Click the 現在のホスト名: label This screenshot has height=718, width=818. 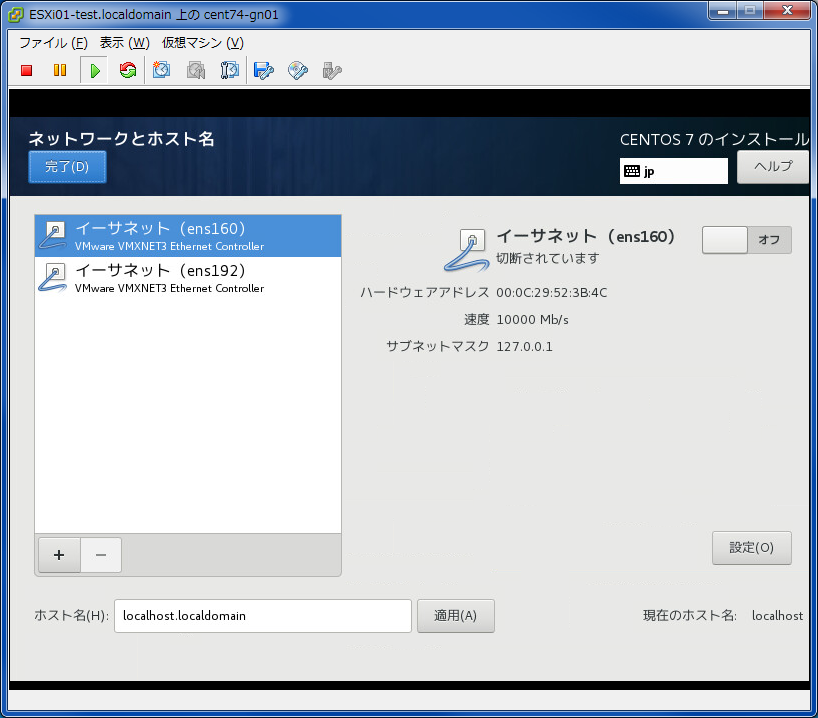pos(690,616)
